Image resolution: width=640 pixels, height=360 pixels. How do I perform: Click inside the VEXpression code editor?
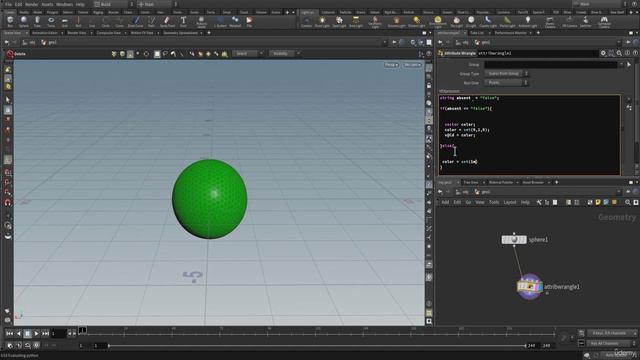click(529, 135)
